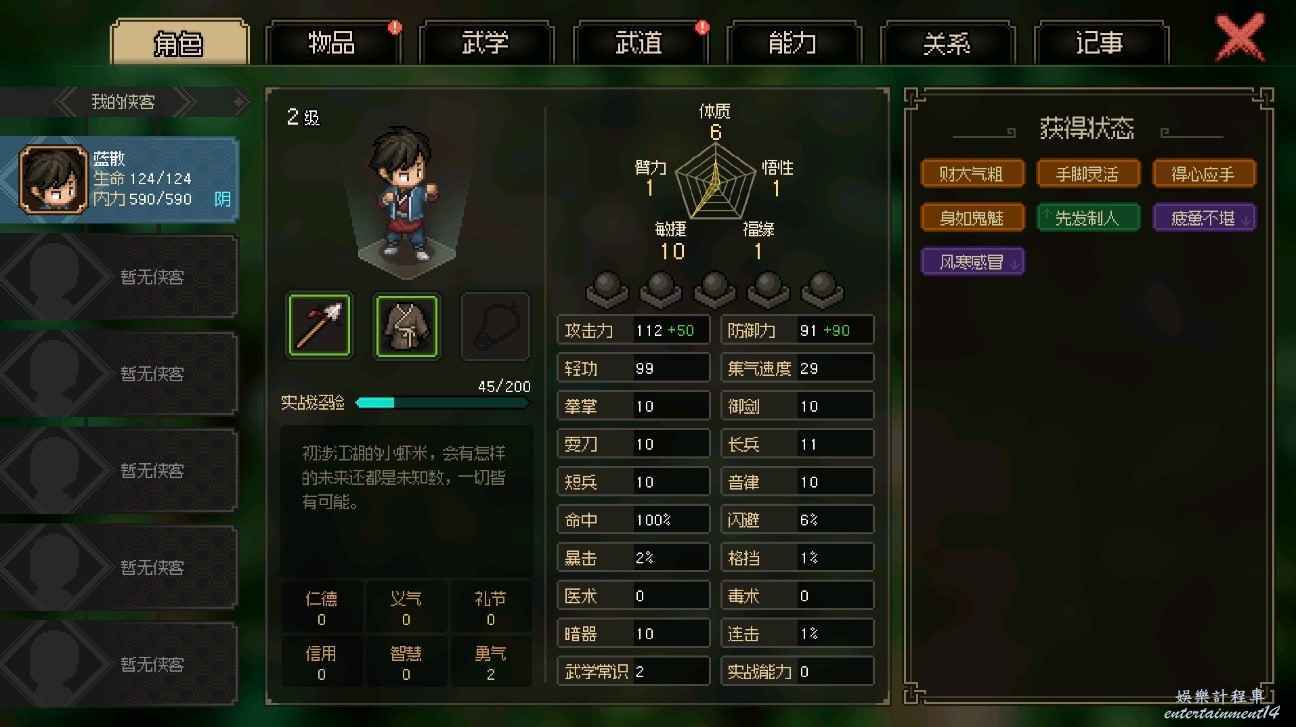Select the spear weapon equipment slot
1296x727 pixels.
point(320,326)
